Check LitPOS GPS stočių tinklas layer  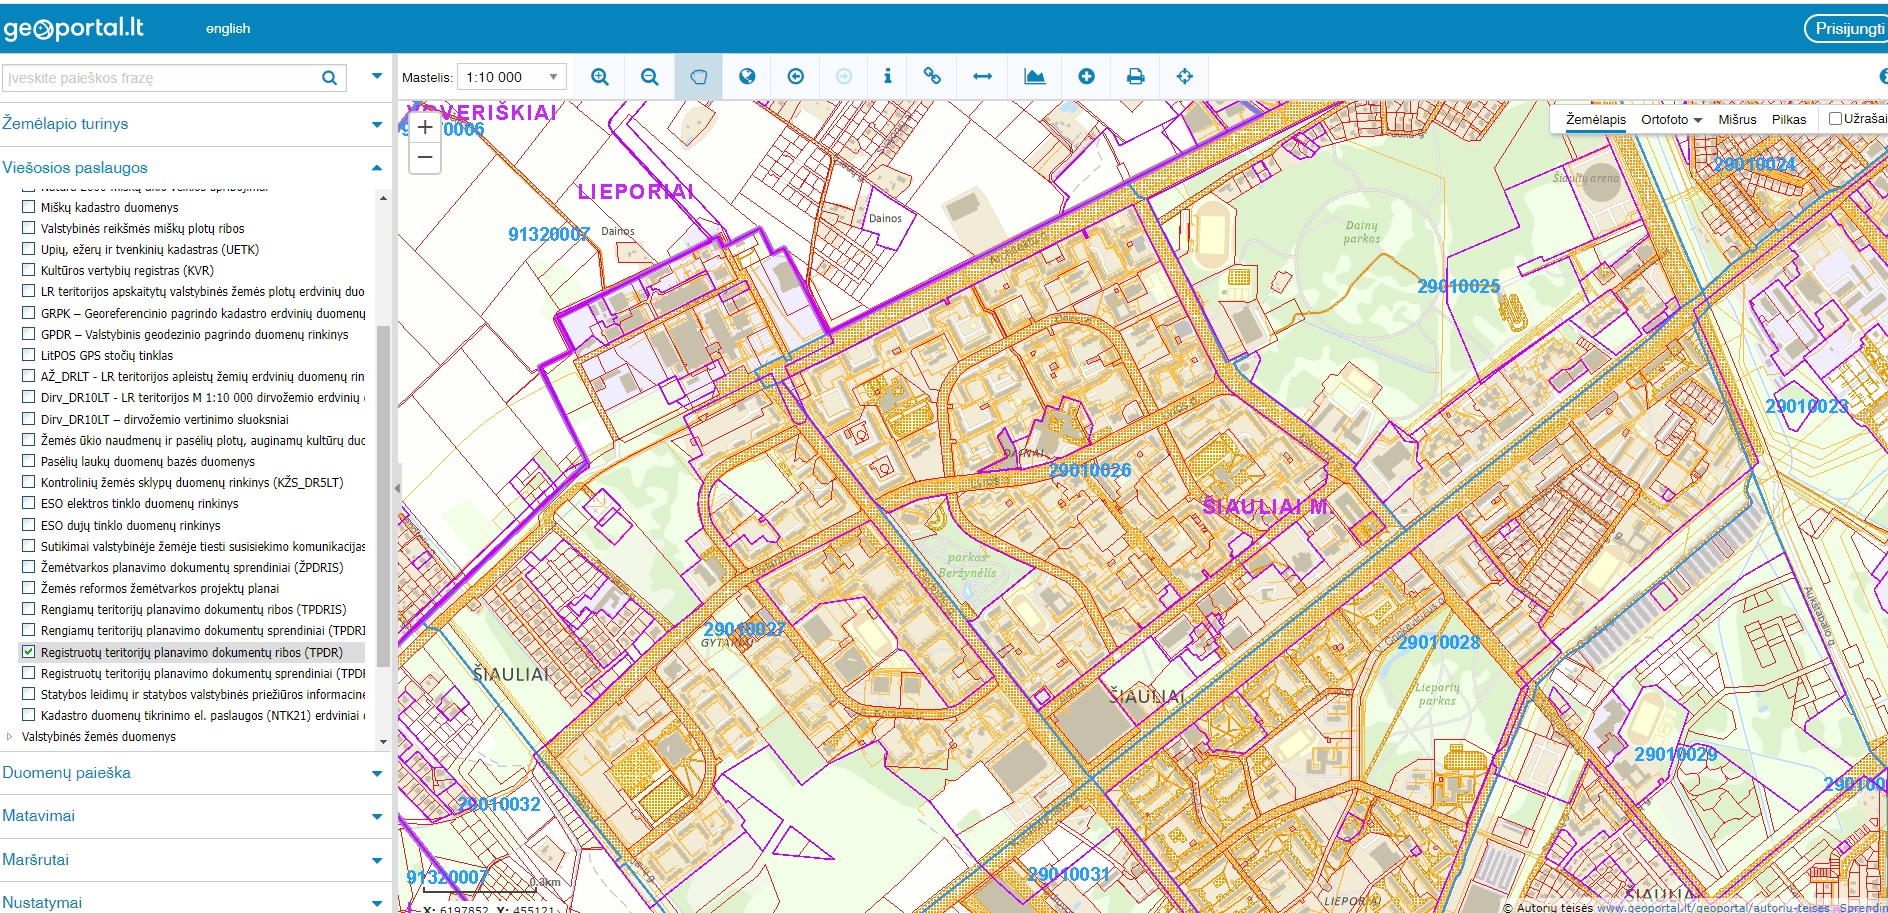tap(28, 355)
